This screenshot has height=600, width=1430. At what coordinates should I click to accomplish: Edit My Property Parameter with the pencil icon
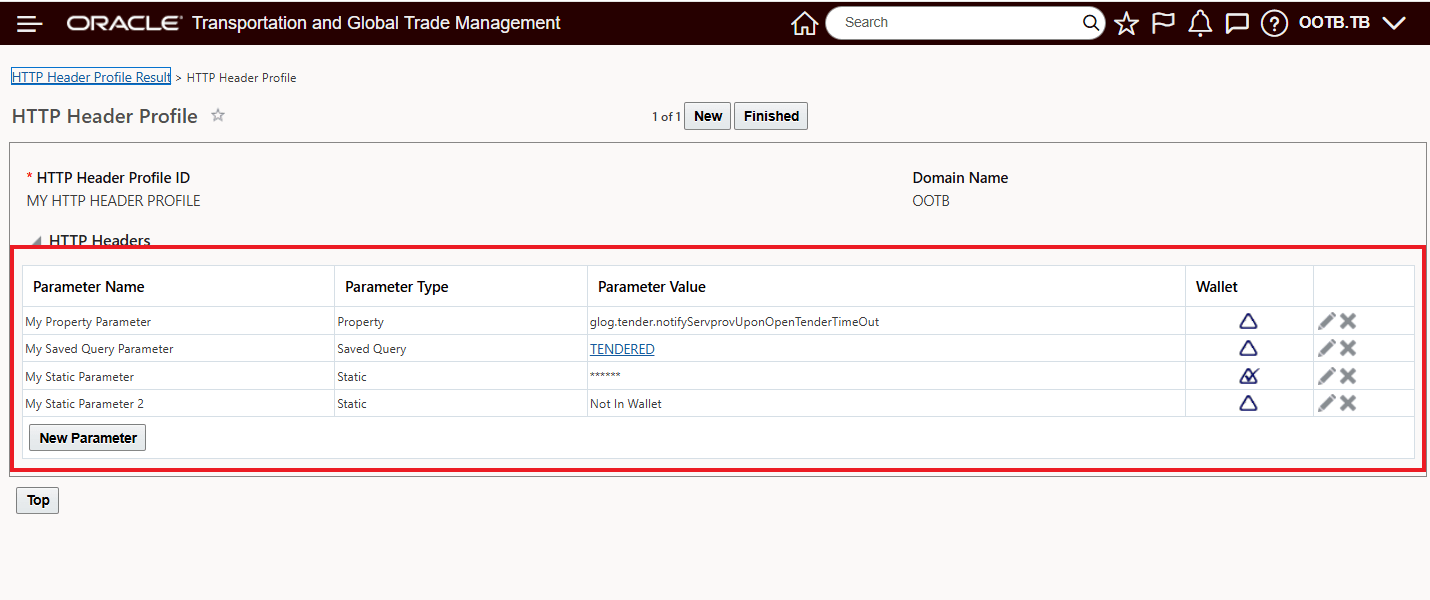[1327, 320]
